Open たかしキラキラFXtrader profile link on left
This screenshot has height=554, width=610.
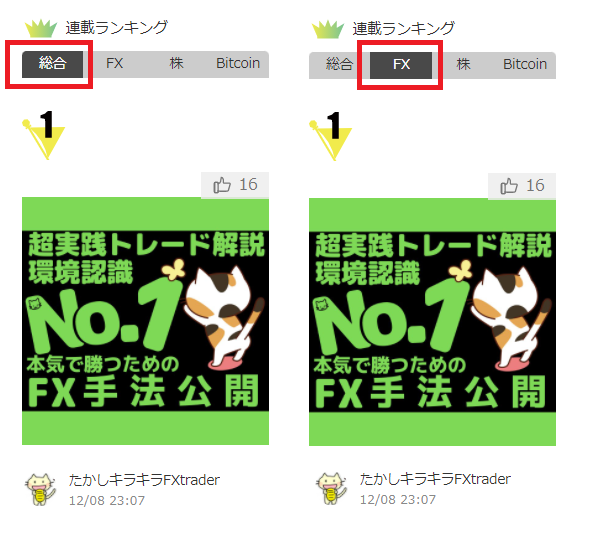144,480
